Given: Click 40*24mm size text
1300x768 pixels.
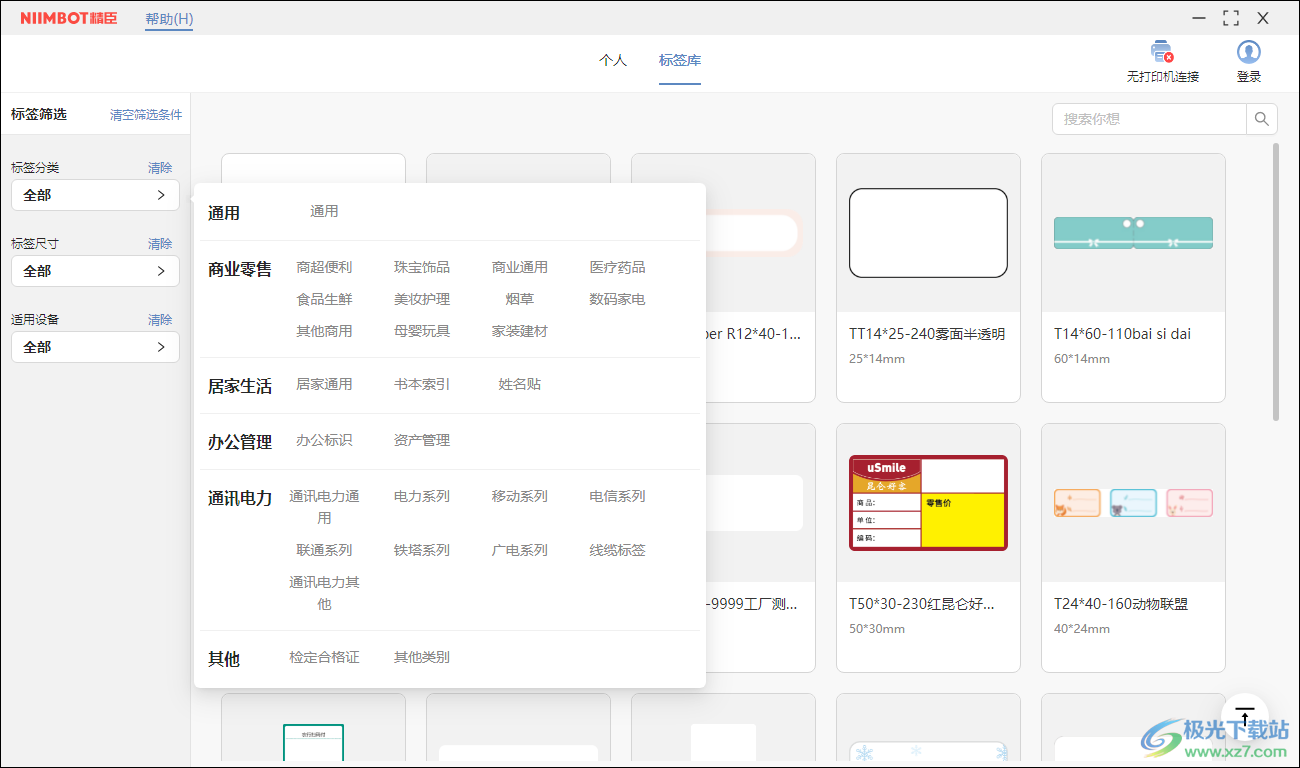Looking at the screenshot, I should [x=1082, y=629].
